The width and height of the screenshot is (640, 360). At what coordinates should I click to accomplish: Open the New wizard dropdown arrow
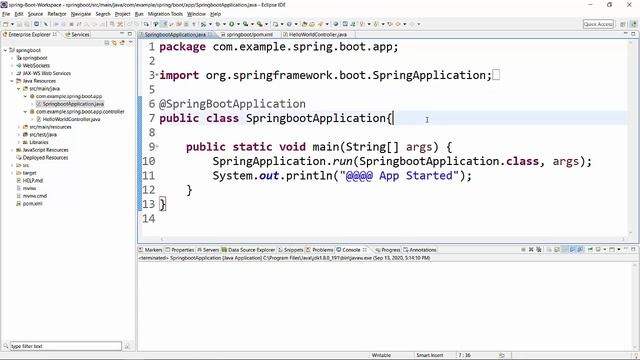pyautogui.click(x=13, y=24)
